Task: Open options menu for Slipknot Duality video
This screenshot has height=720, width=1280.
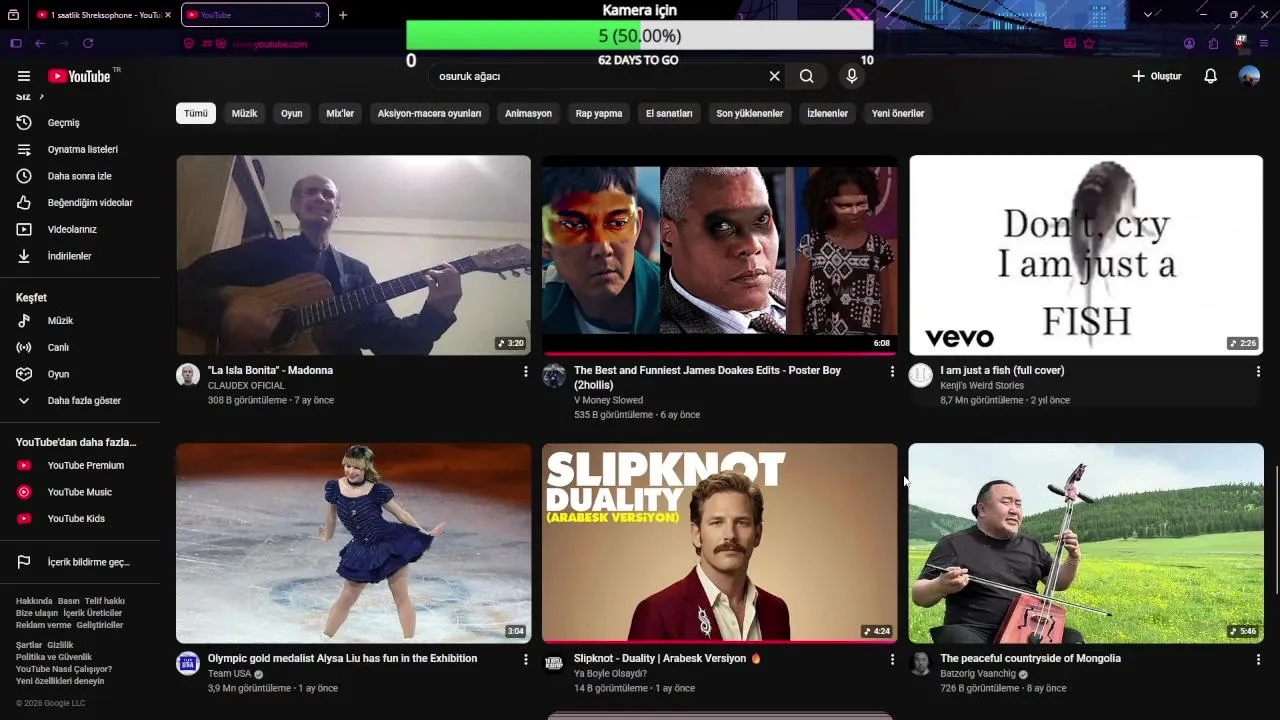Action: pos(892,659)
